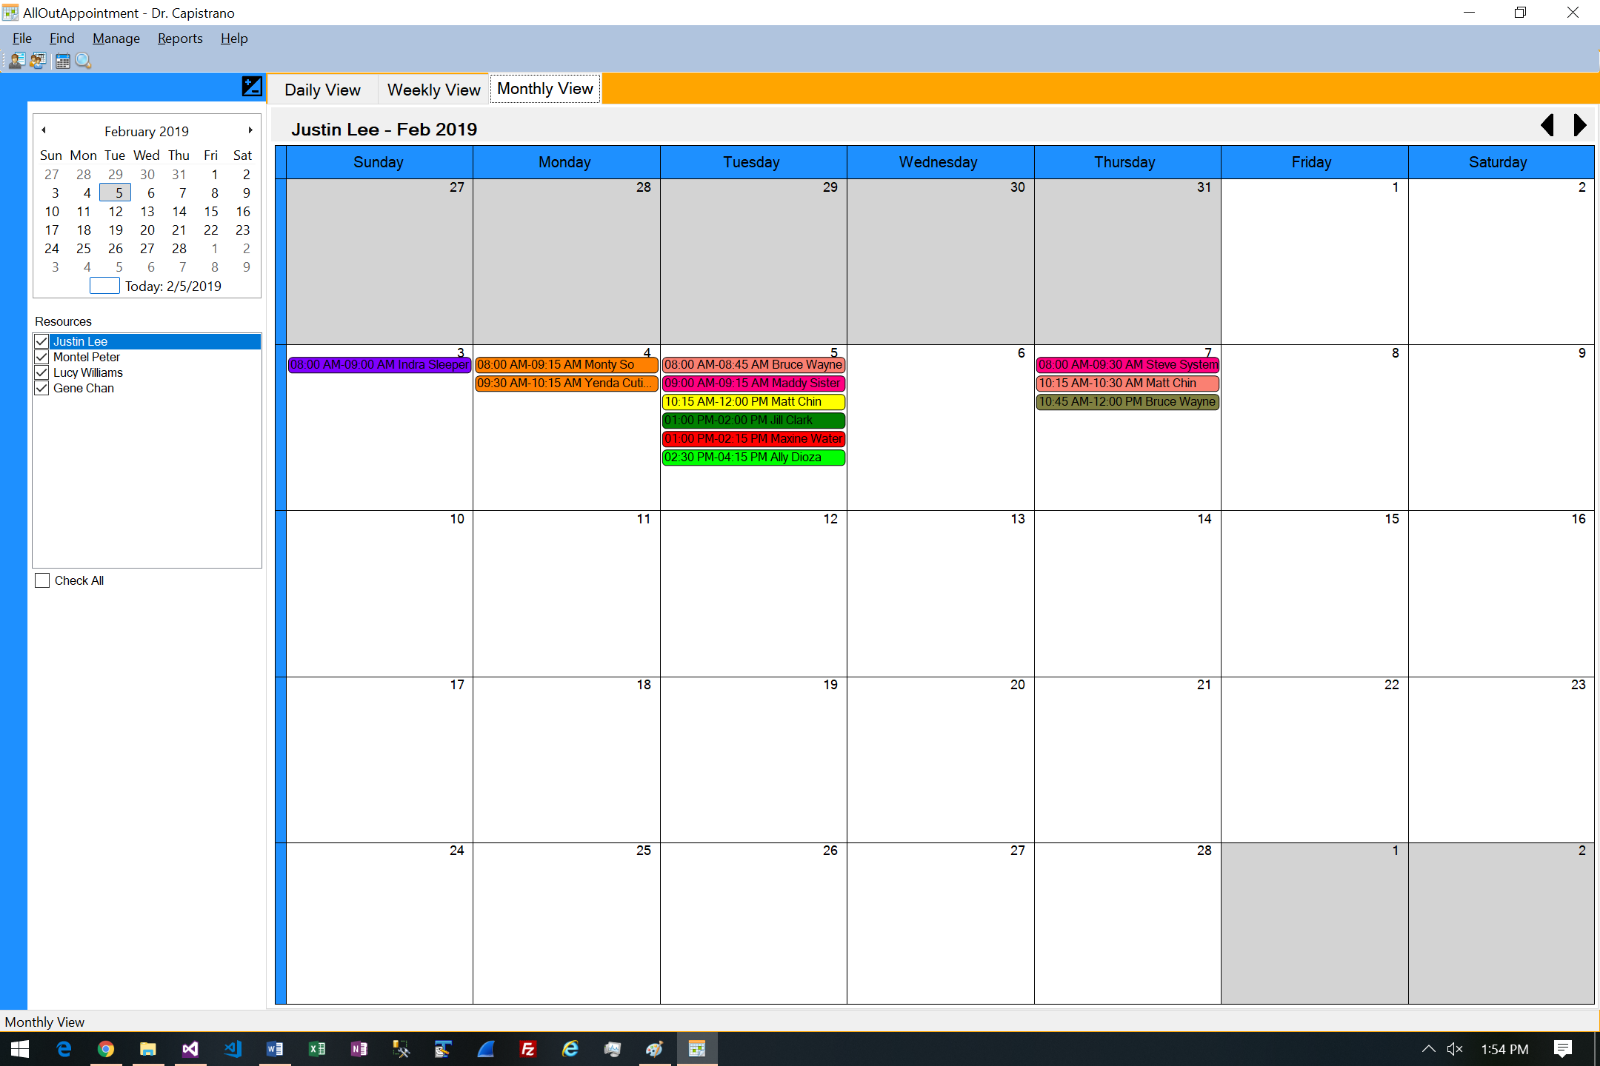Launch Microsoft Edge from the taskbar
The width and height of the screenshot is (1600, 1066).
pos(64,1049)
